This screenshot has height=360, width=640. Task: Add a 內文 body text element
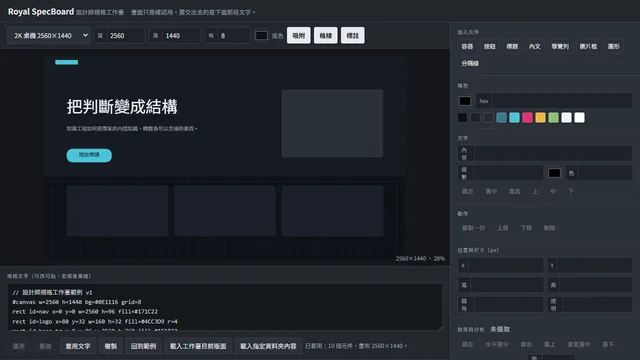pos(535,47)
